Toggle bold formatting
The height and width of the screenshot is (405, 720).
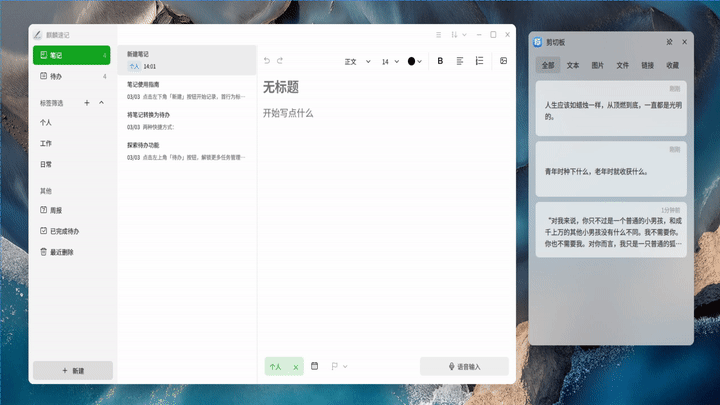coord(440,61)
